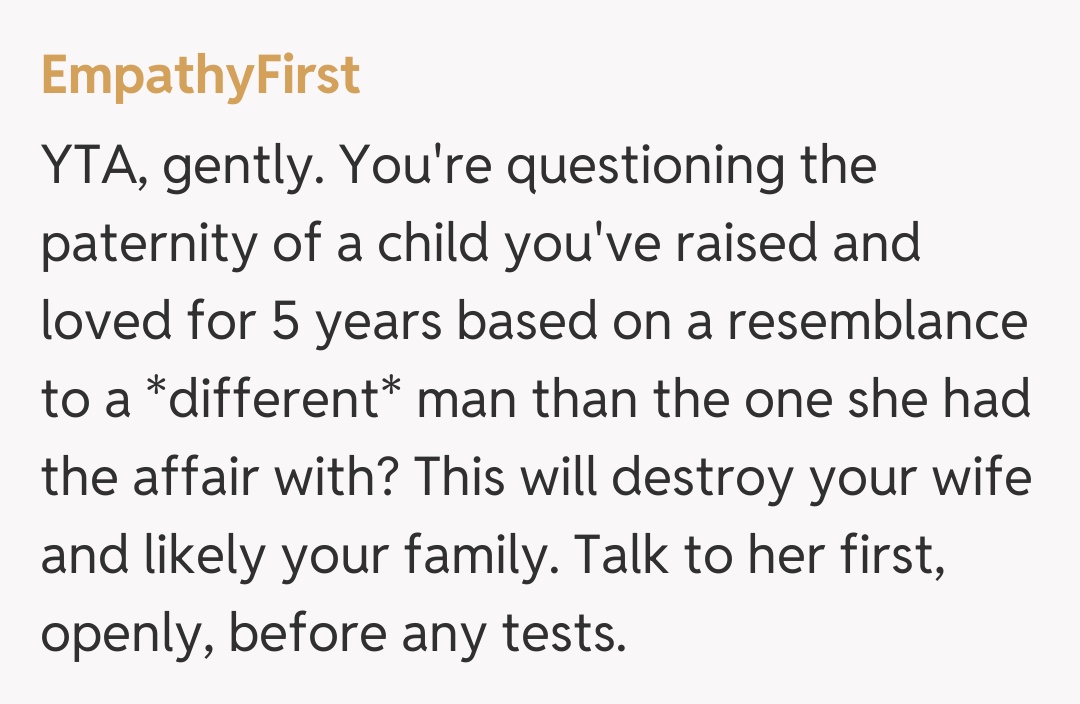Click the phrase "Talk to her first,"
The height and width of the screenshot is (704, 1080).
[762, 556]
